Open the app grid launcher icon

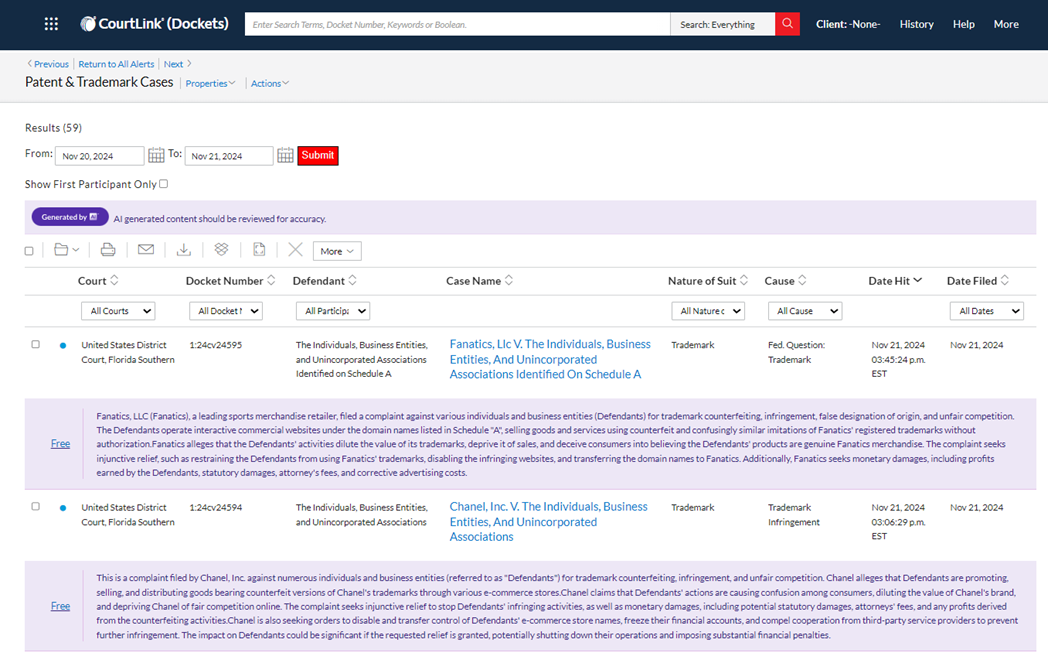tap(51, 24)
